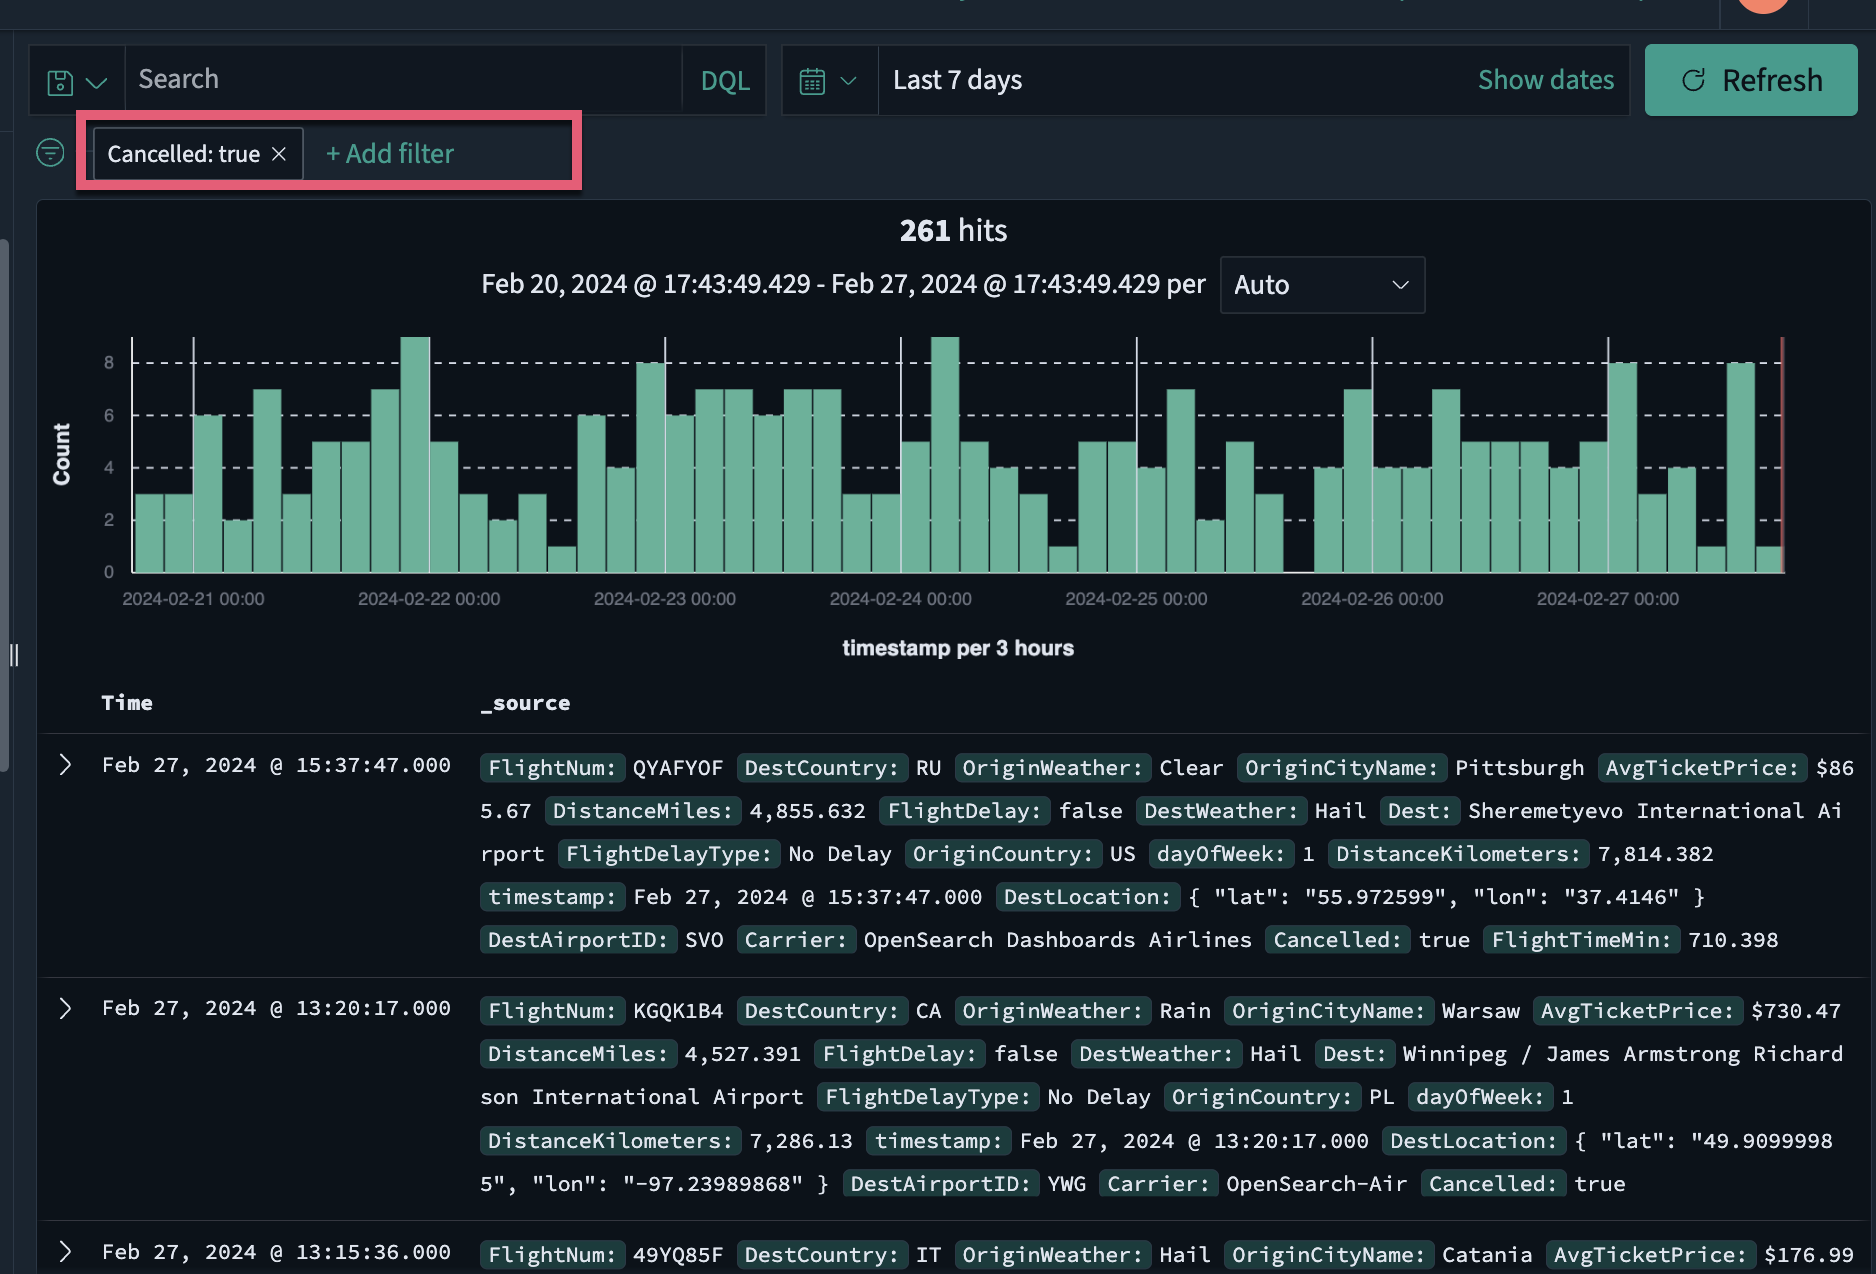Screen dimensions: 1876x1274
Task: Expand the first document row details
Action: tap(66, 764)
